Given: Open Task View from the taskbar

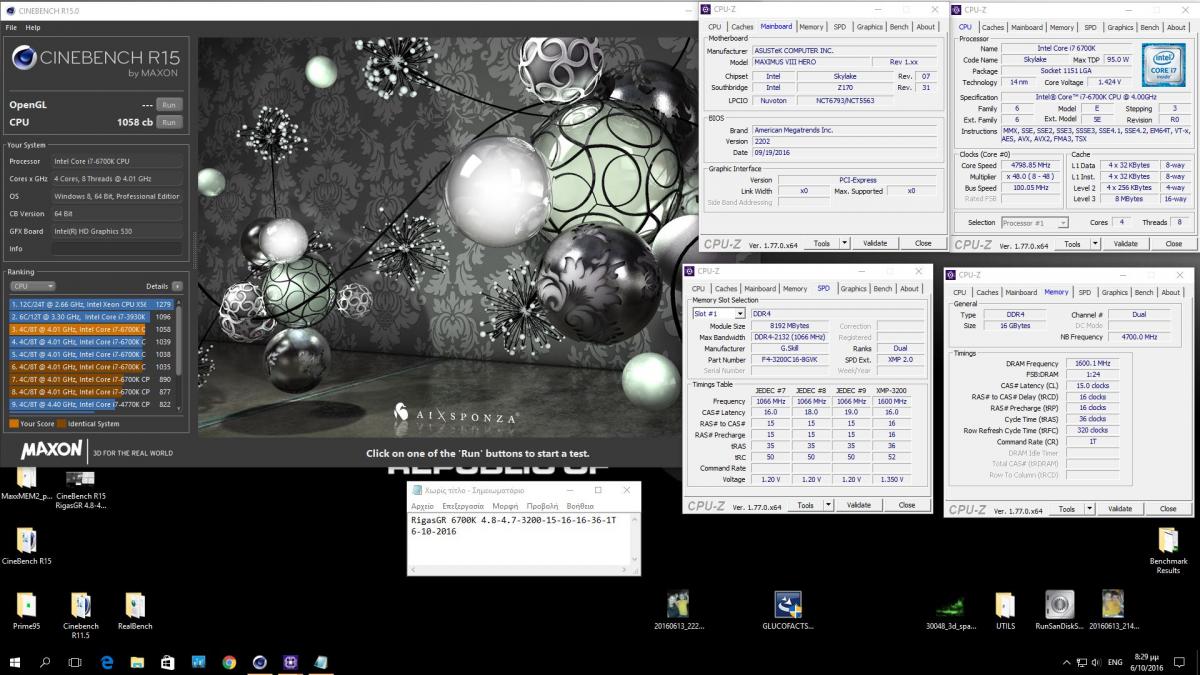Looking at the screenshot, I should (75, 662).
